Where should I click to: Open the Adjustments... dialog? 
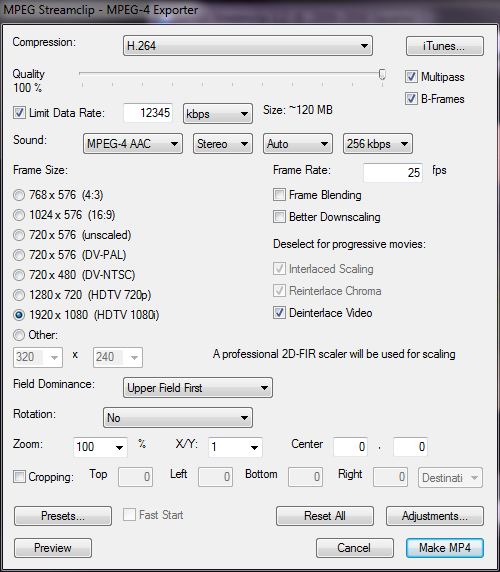(x=435, y=516)
